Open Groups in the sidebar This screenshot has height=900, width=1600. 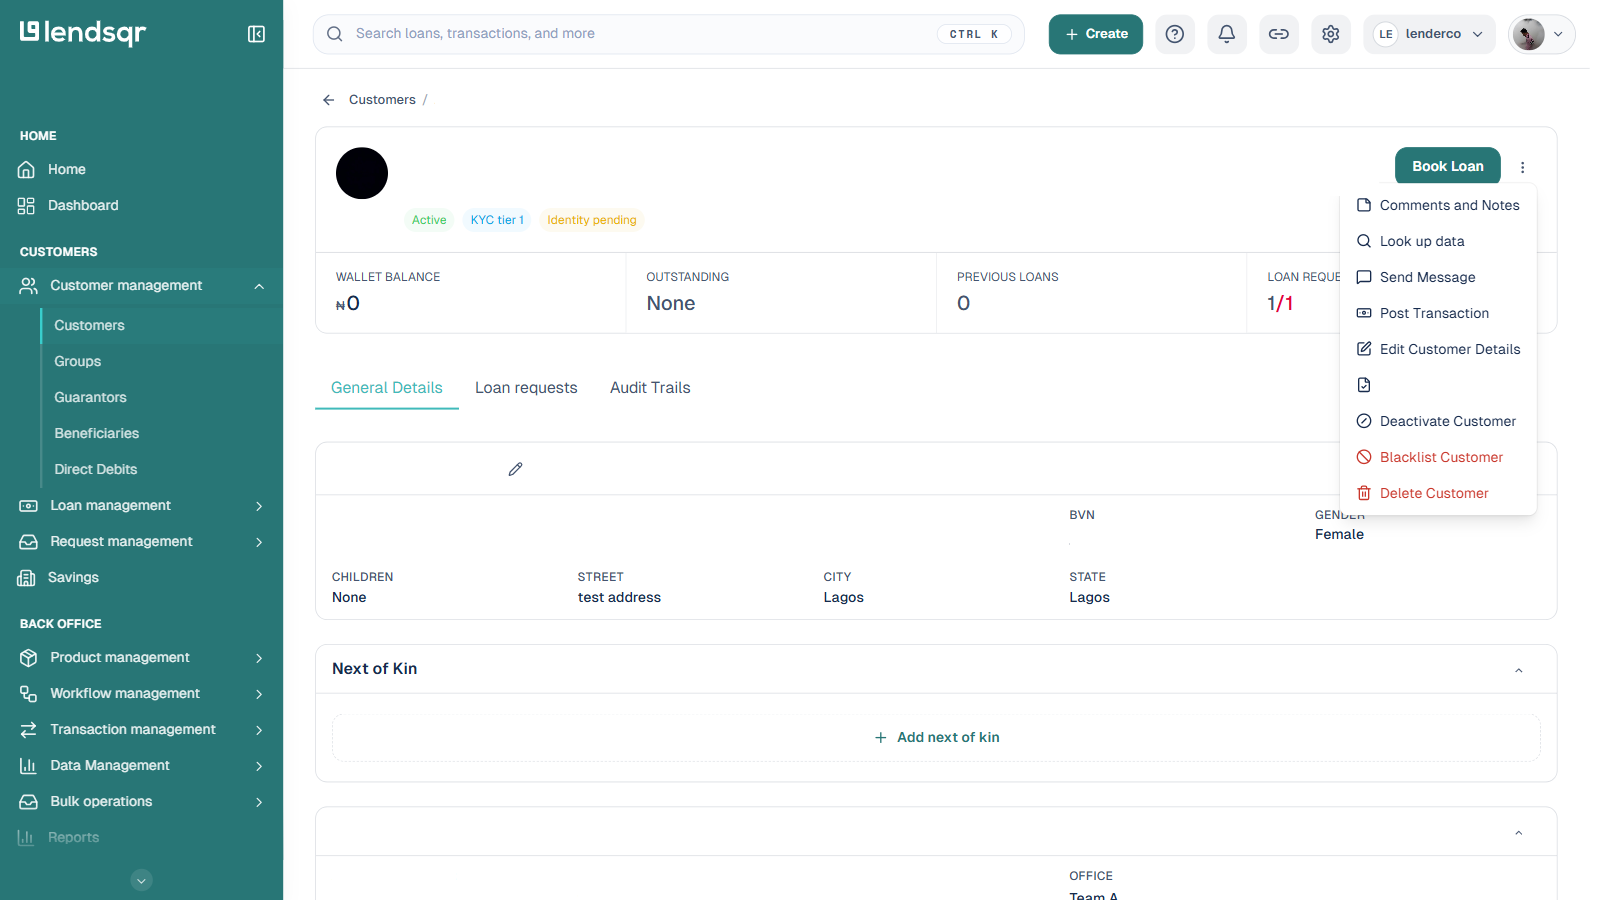pos(78,361)
